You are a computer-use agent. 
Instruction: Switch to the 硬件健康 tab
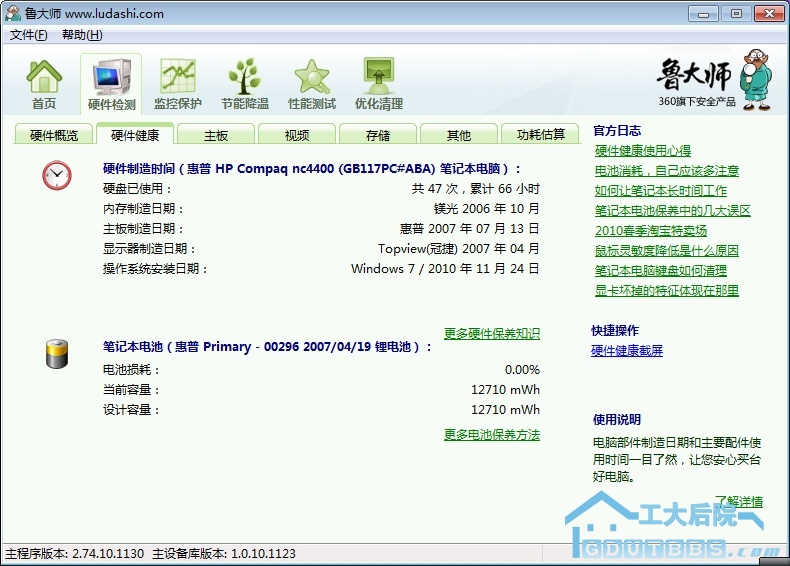135,135
